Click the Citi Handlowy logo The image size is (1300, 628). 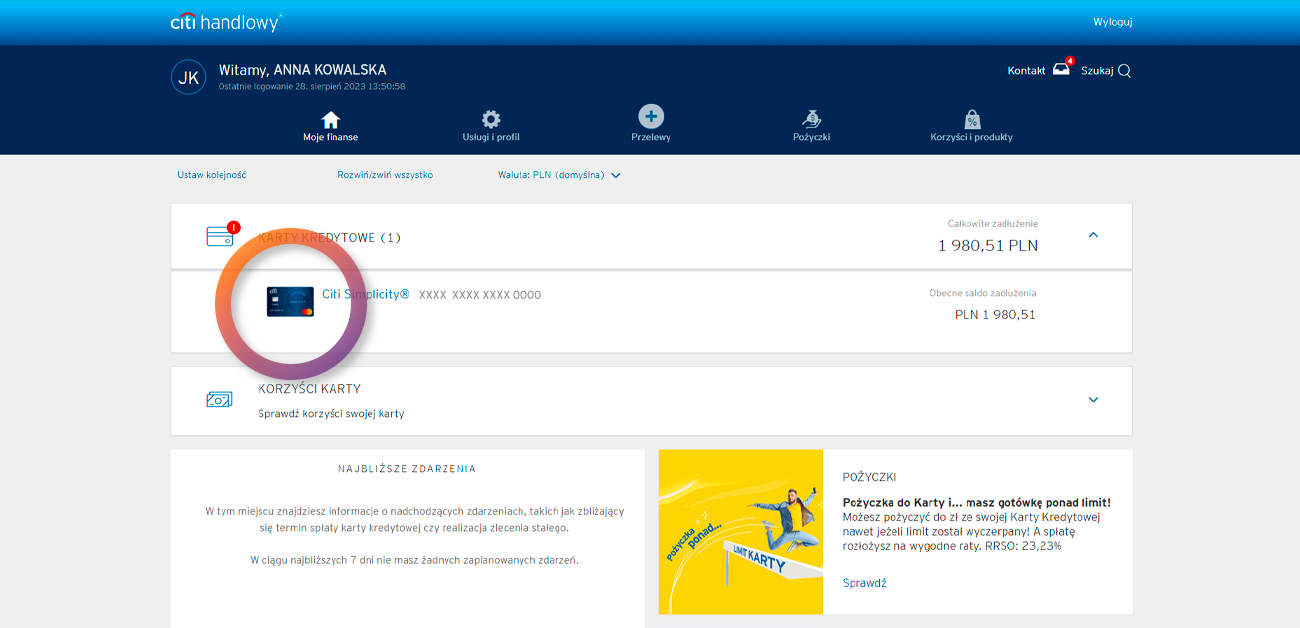[226, 22]
